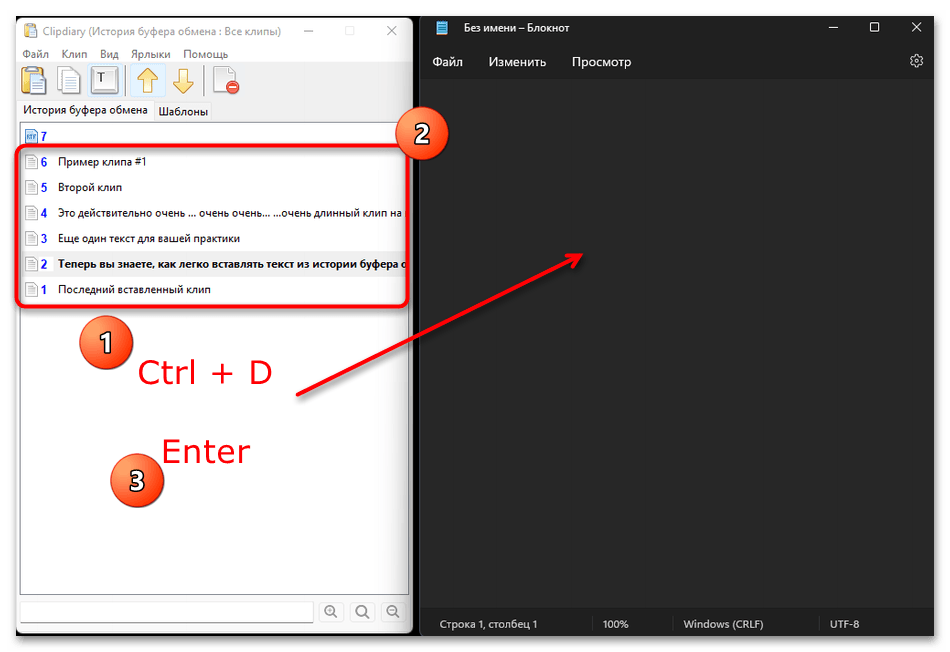Screen dimensions: 950x652
Task: Open Notepad settings gear
Action: (916, 61)
